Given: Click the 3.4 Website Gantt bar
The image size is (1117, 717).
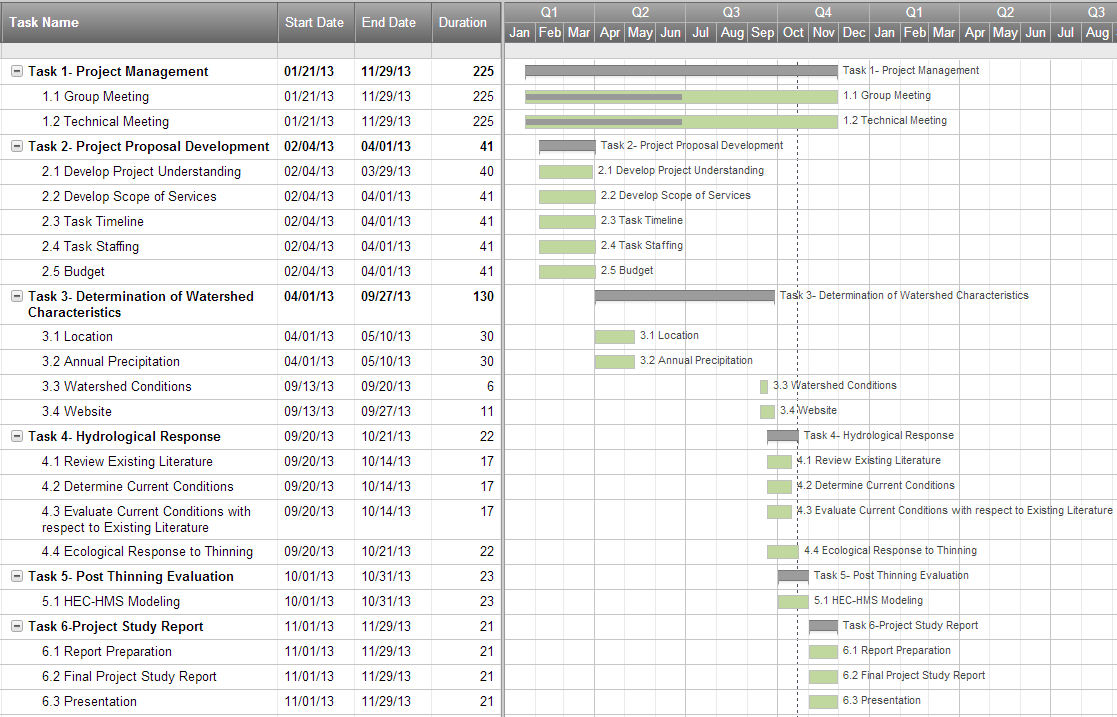Looking at the screenshot, I should pyautogui.click(x=767, y=411).
